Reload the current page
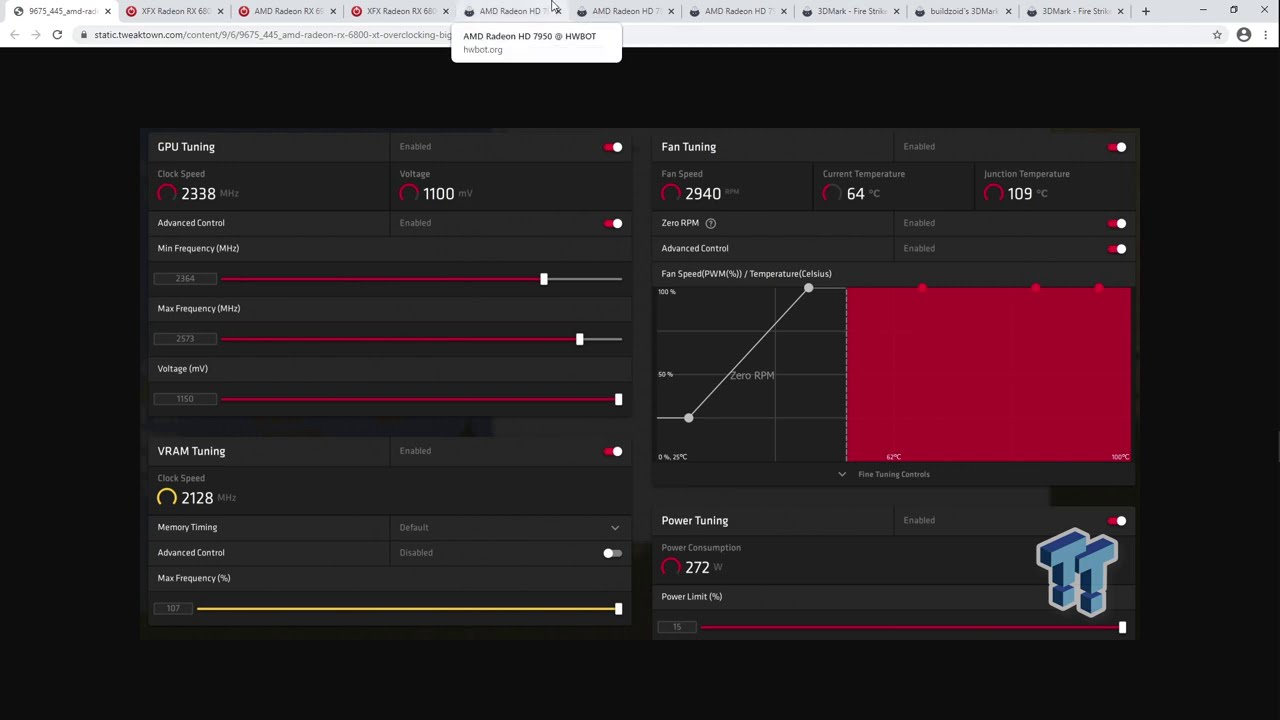1280x720 pixels. (x=57, y=35)
